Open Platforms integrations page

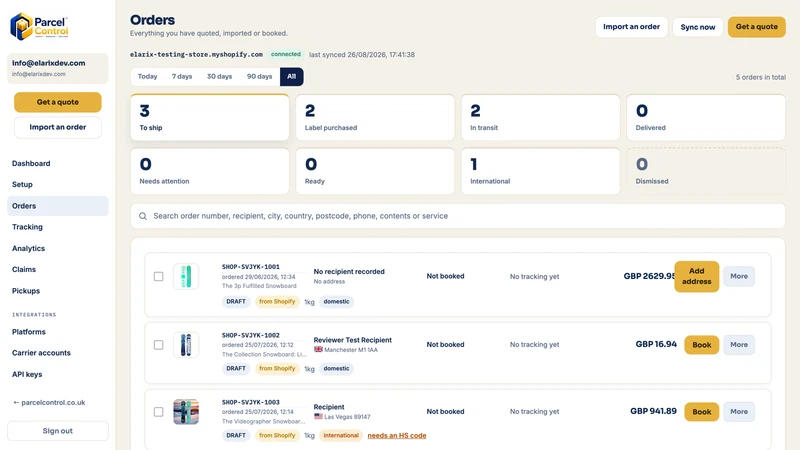coord(58,332)
